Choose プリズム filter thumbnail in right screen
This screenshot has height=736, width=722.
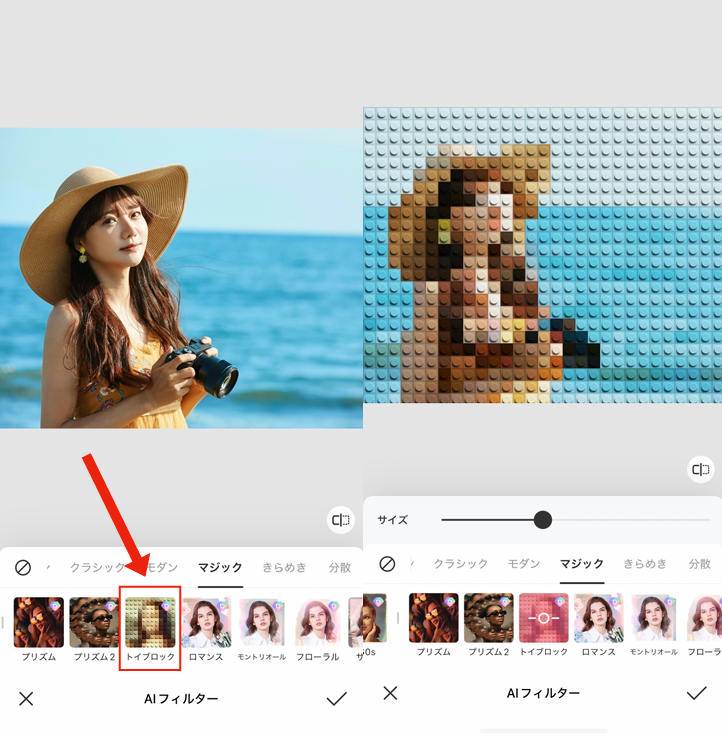(x=433, y=618)
